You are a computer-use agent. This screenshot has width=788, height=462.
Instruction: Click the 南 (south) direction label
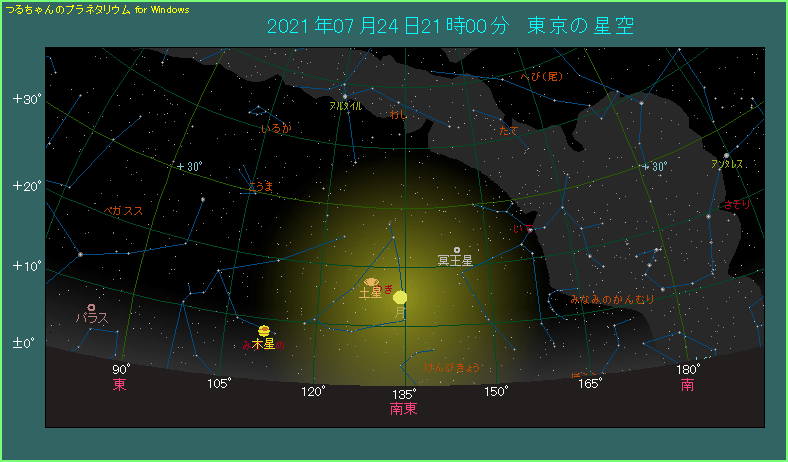tap(687, 384)
